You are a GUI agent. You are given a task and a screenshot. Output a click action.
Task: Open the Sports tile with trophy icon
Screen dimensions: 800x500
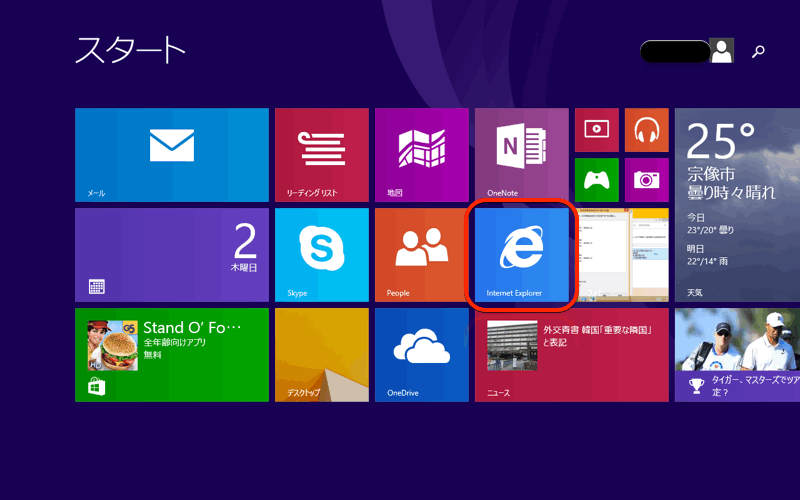pos(737,355)
